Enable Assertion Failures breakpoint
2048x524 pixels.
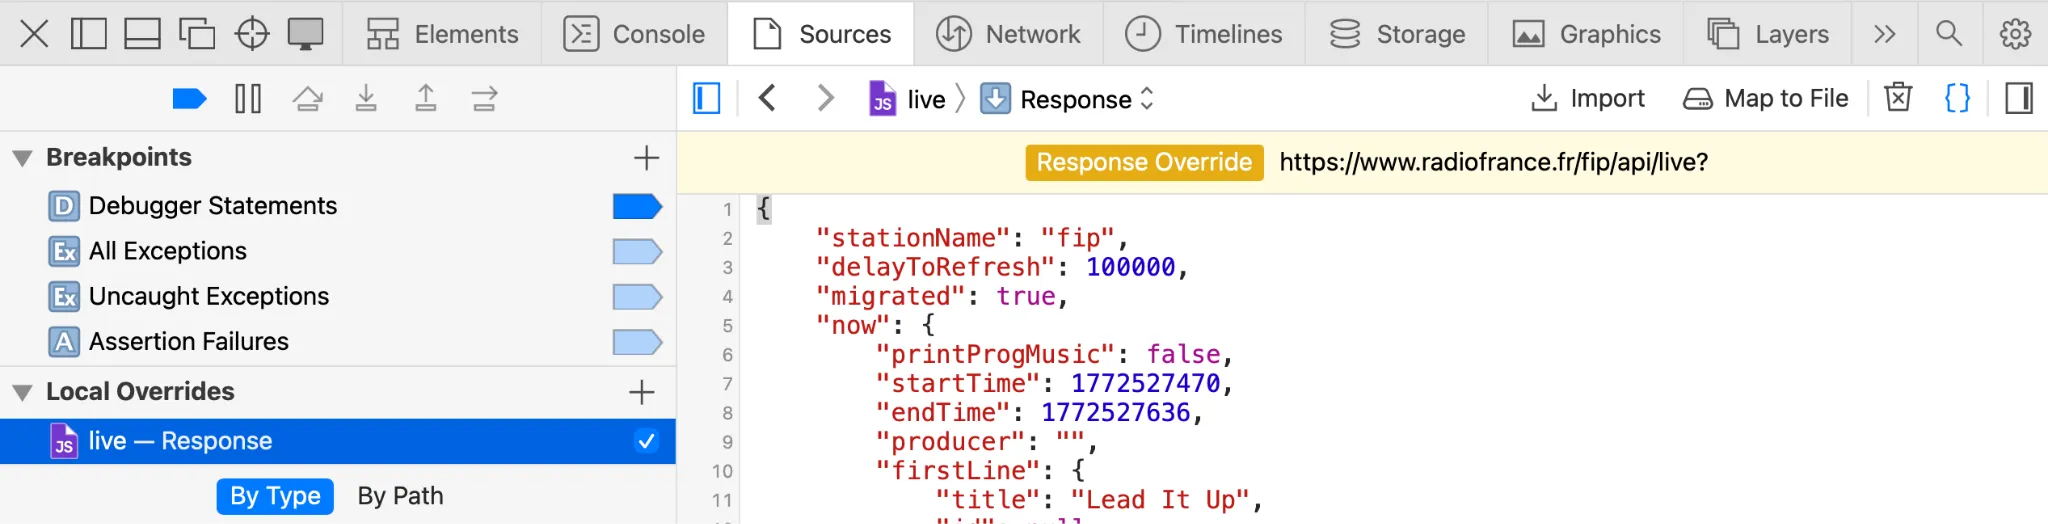[x=637, y=342]
